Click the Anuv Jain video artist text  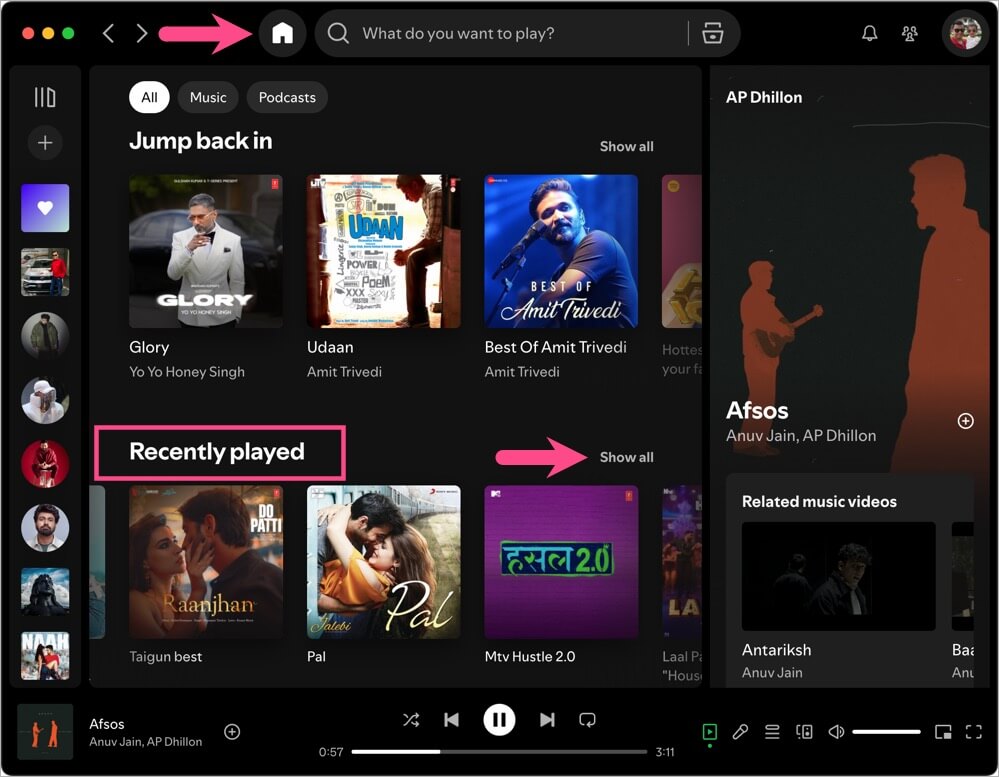click(x=772, y=673)
